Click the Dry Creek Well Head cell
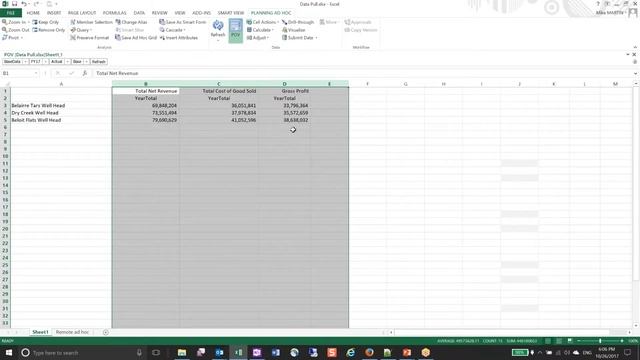 [61, 113]
